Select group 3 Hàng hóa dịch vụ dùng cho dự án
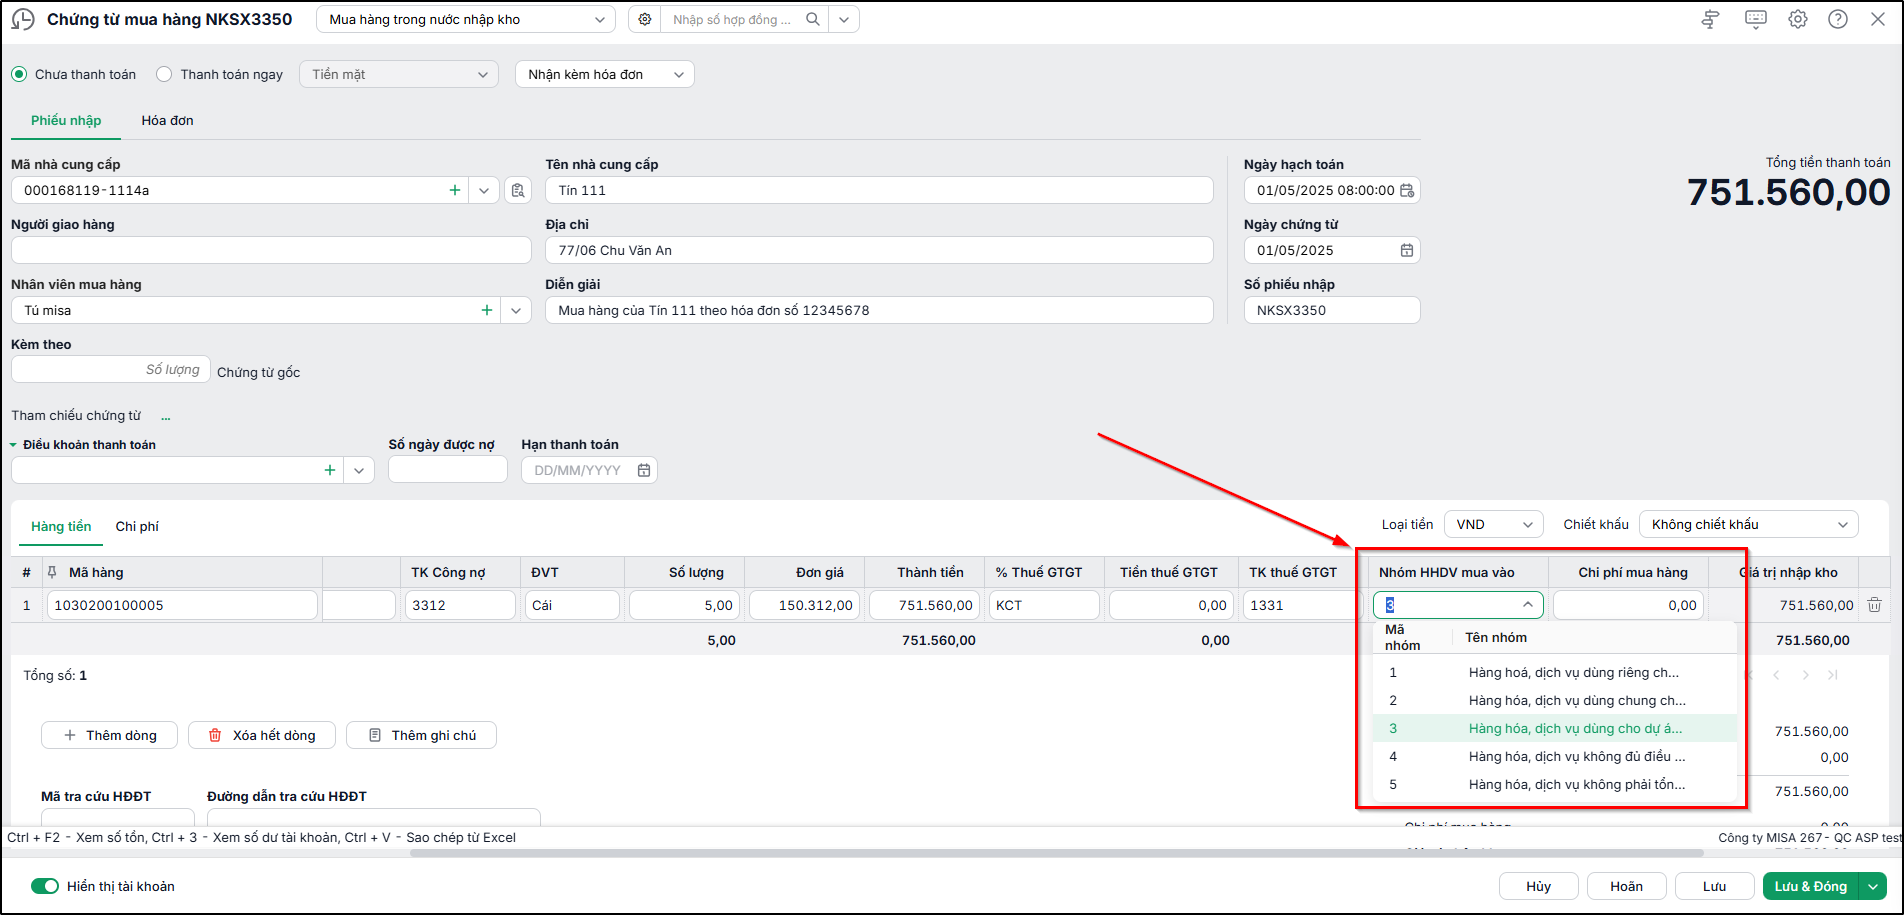Screen dimensions: 1904x915 click(x=1554, y=728)
